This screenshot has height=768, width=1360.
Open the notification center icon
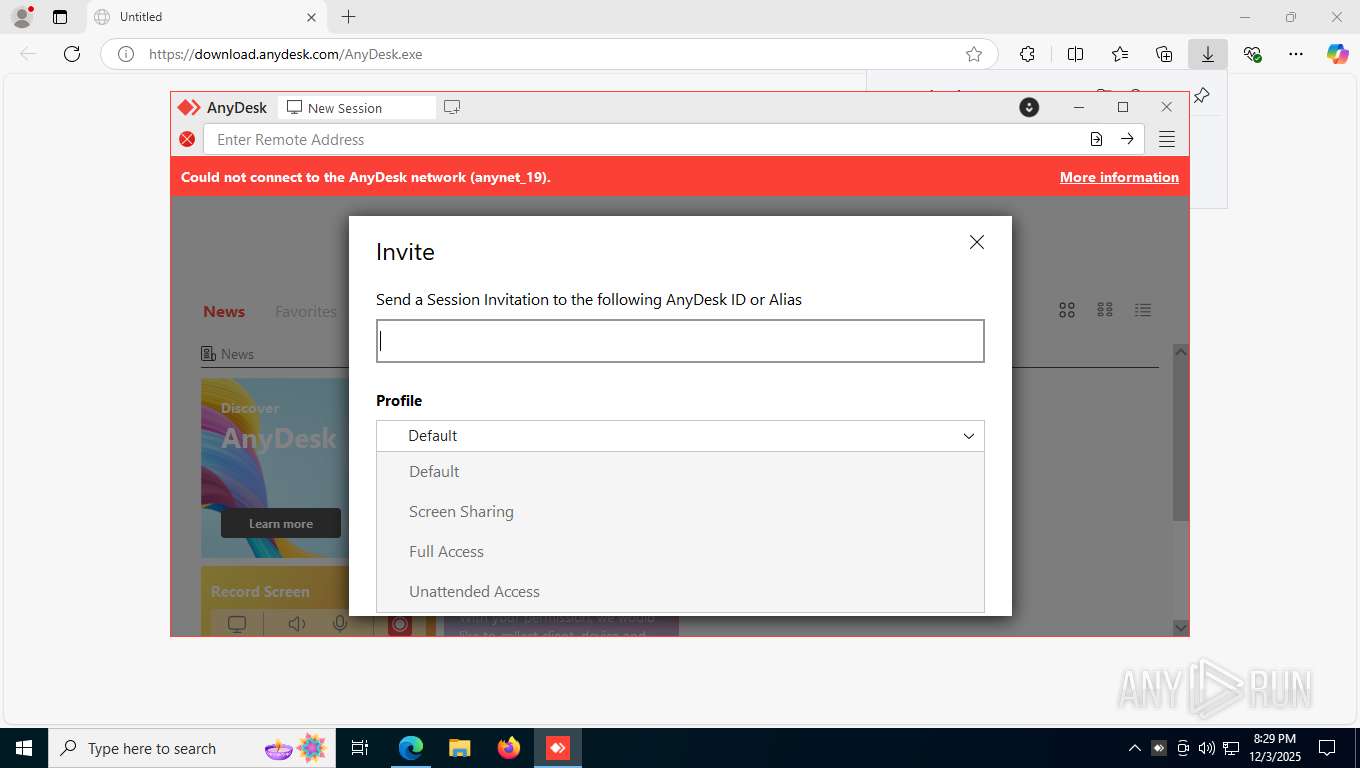coord(1327,748)
